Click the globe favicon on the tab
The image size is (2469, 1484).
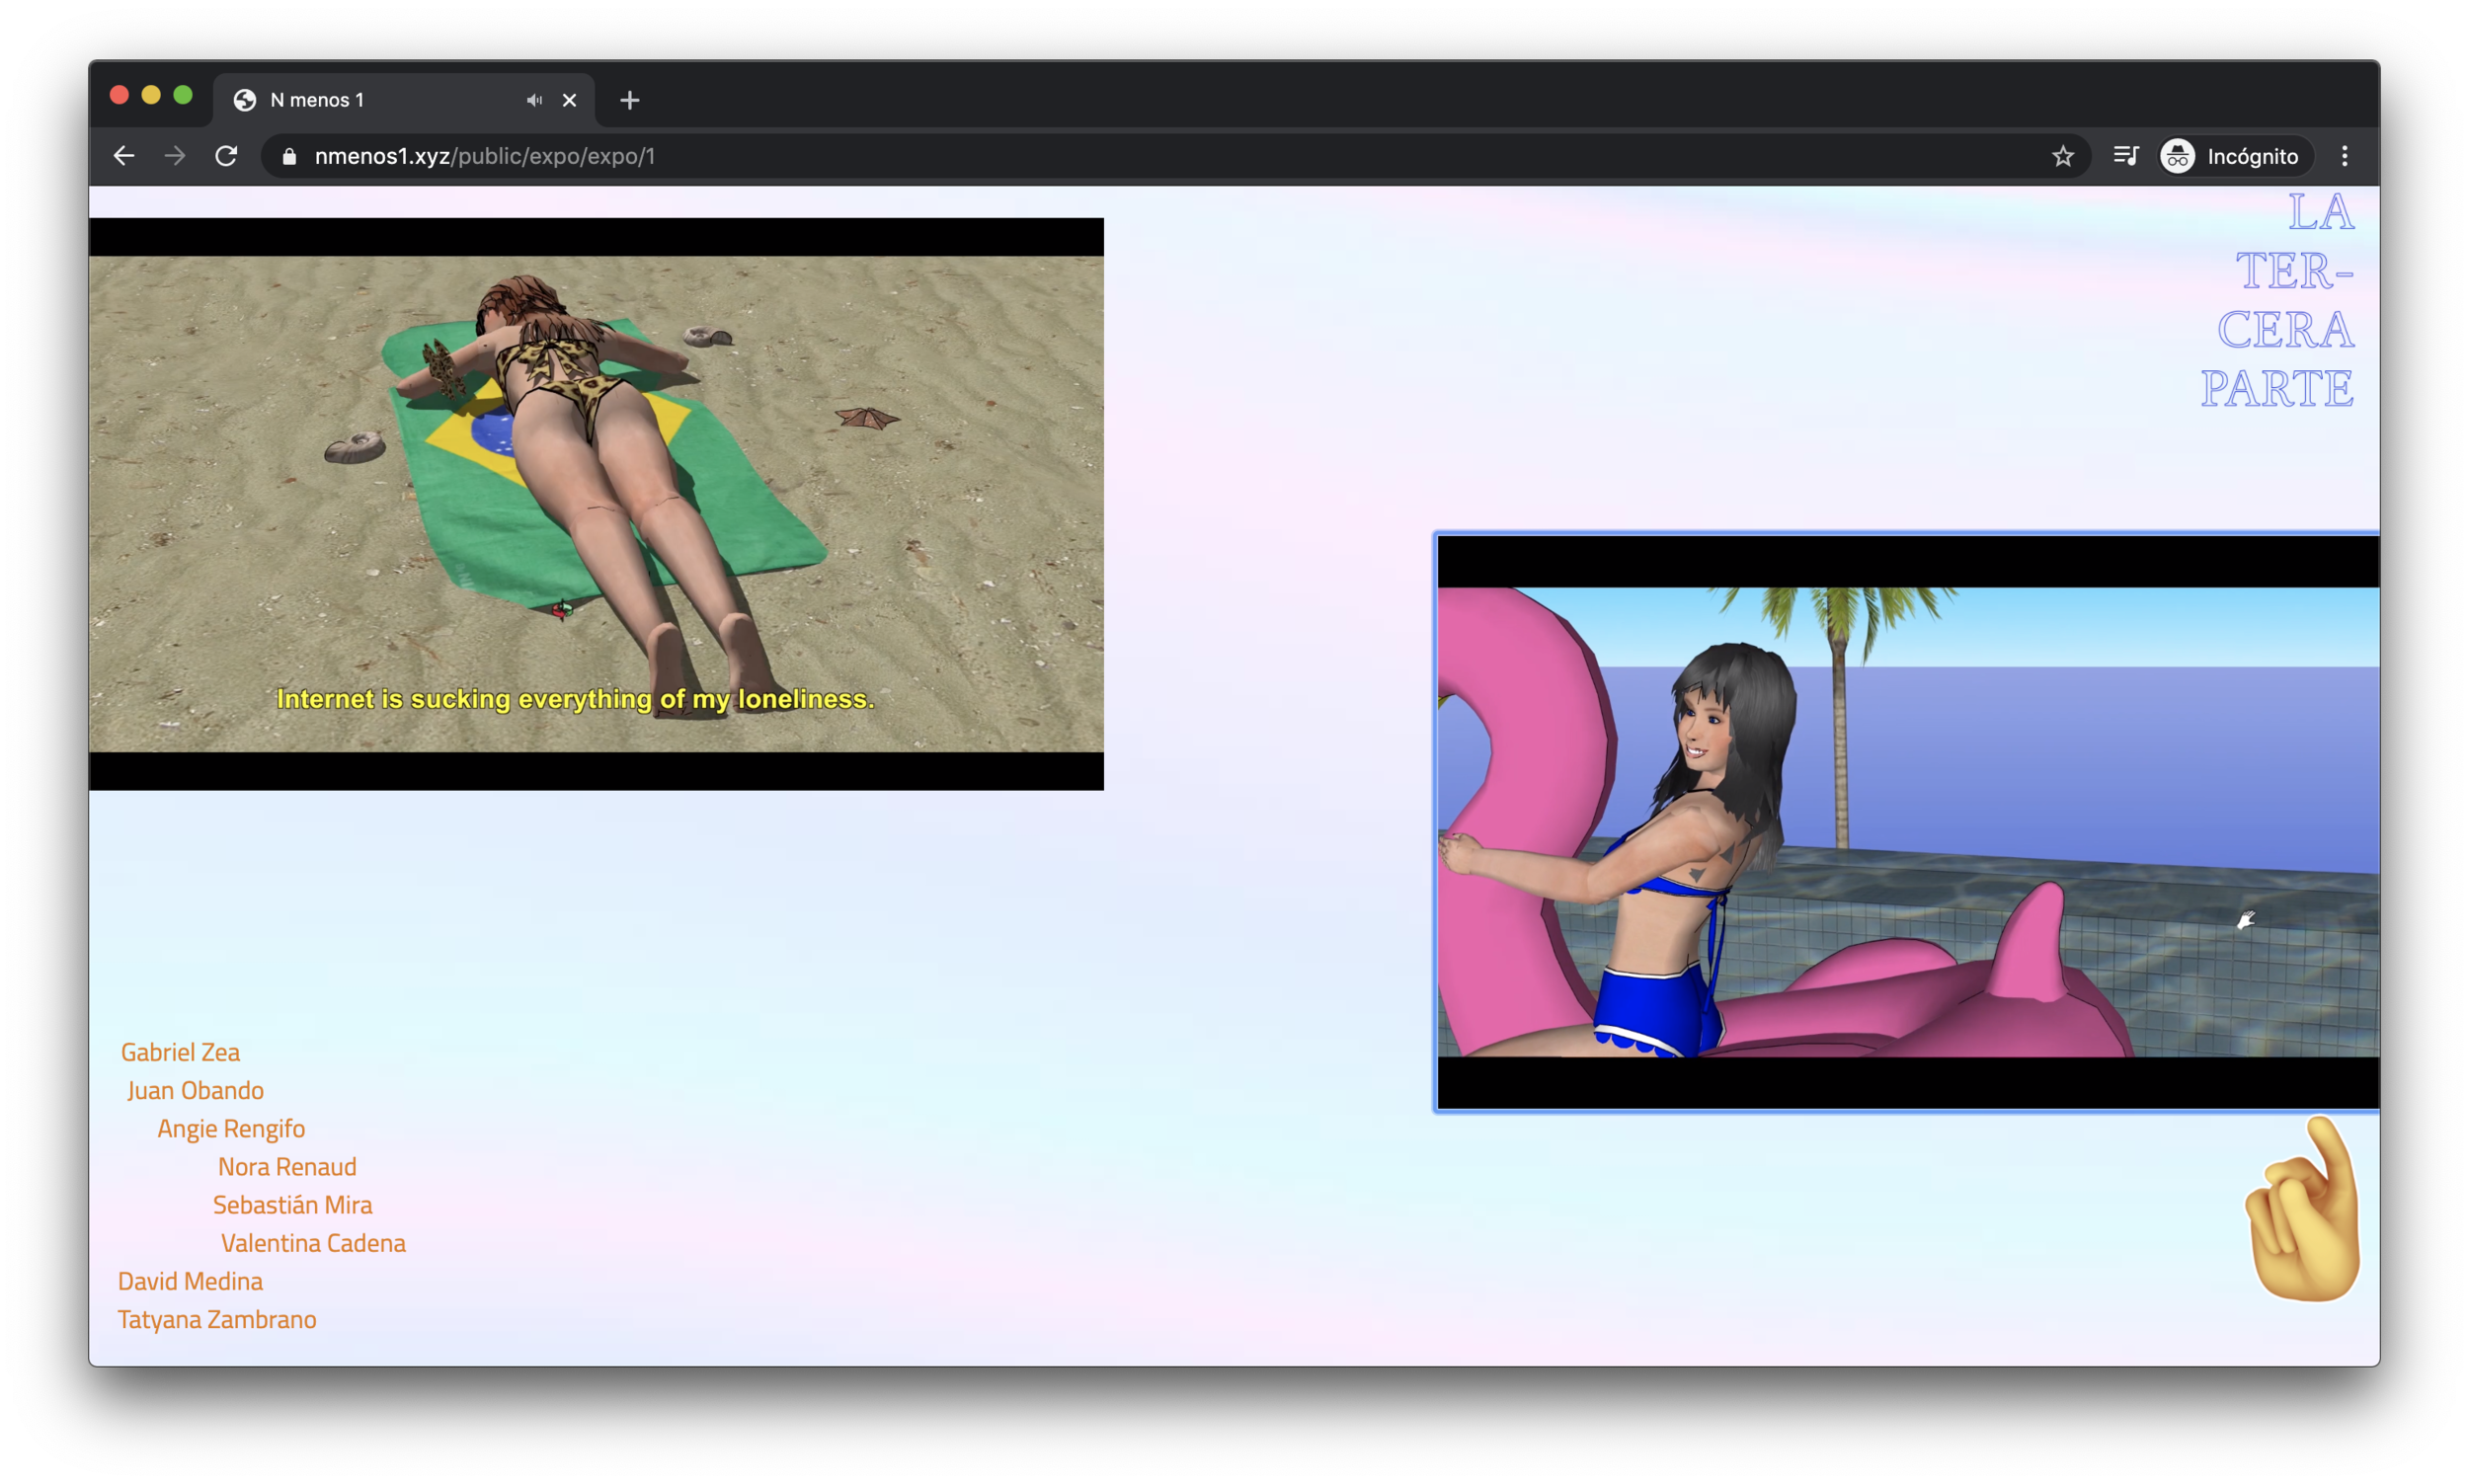pyautogui.click(x=244, y=100)
